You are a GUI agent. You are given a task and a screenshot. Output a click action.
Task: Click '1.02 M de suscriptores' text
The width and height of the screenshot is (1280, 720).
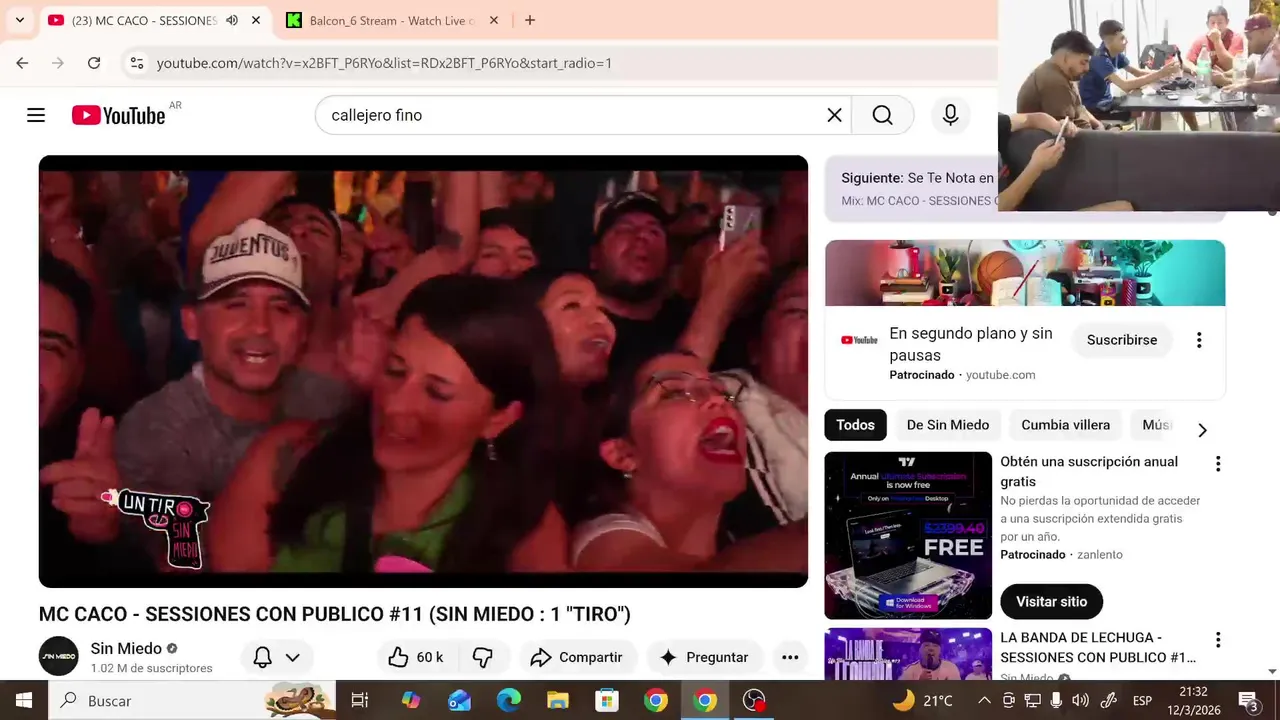pyautogui.click(x=151, y=668)
